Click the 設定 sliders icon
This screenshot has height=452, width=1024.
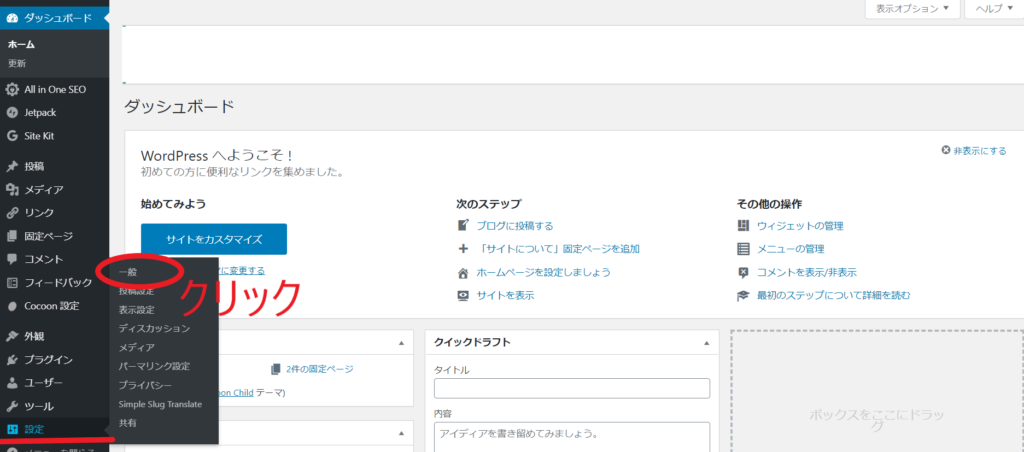click(x=12, y=429)
